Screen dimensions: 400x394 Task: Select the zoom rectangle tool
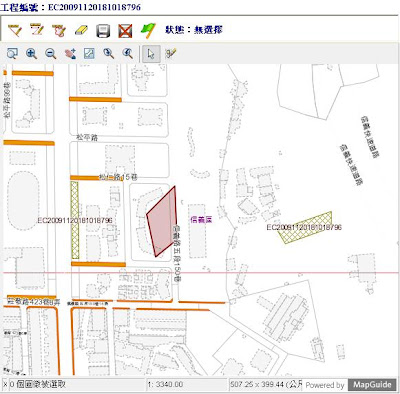point(12,53)
